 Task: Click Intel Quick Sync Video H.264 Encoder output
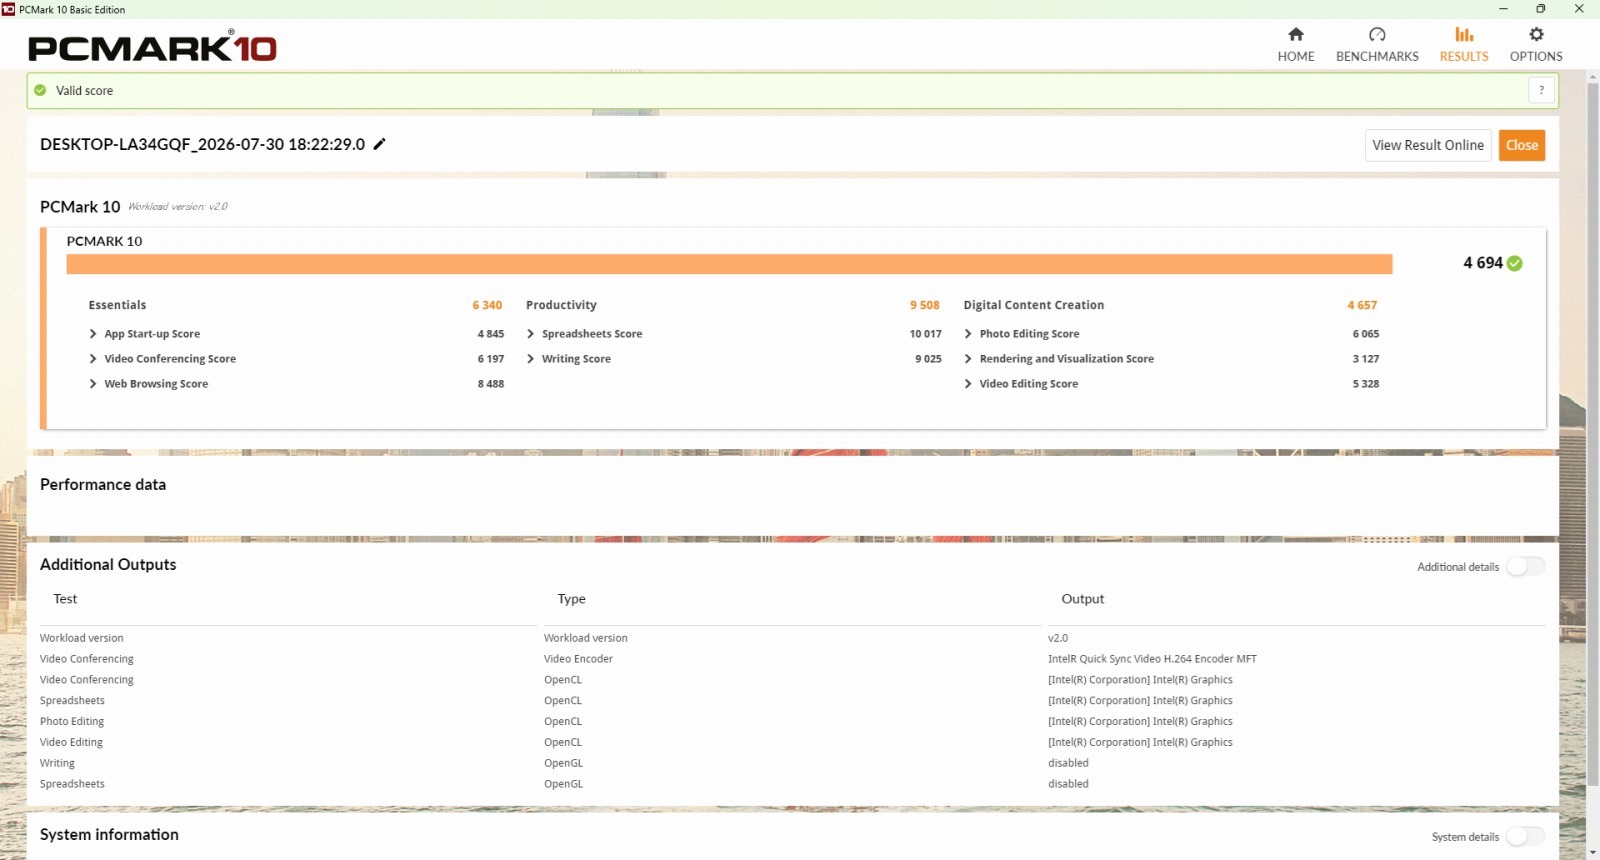[1152, 659]
